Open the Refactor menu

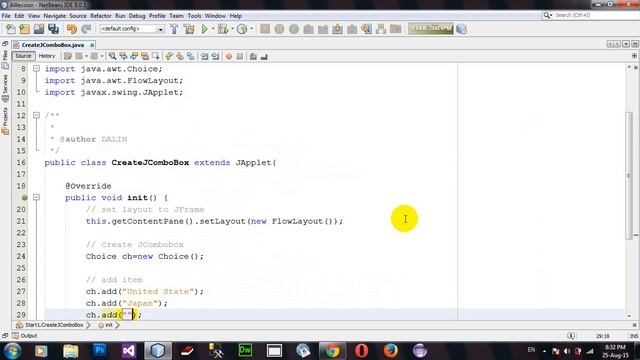(101, 16)
